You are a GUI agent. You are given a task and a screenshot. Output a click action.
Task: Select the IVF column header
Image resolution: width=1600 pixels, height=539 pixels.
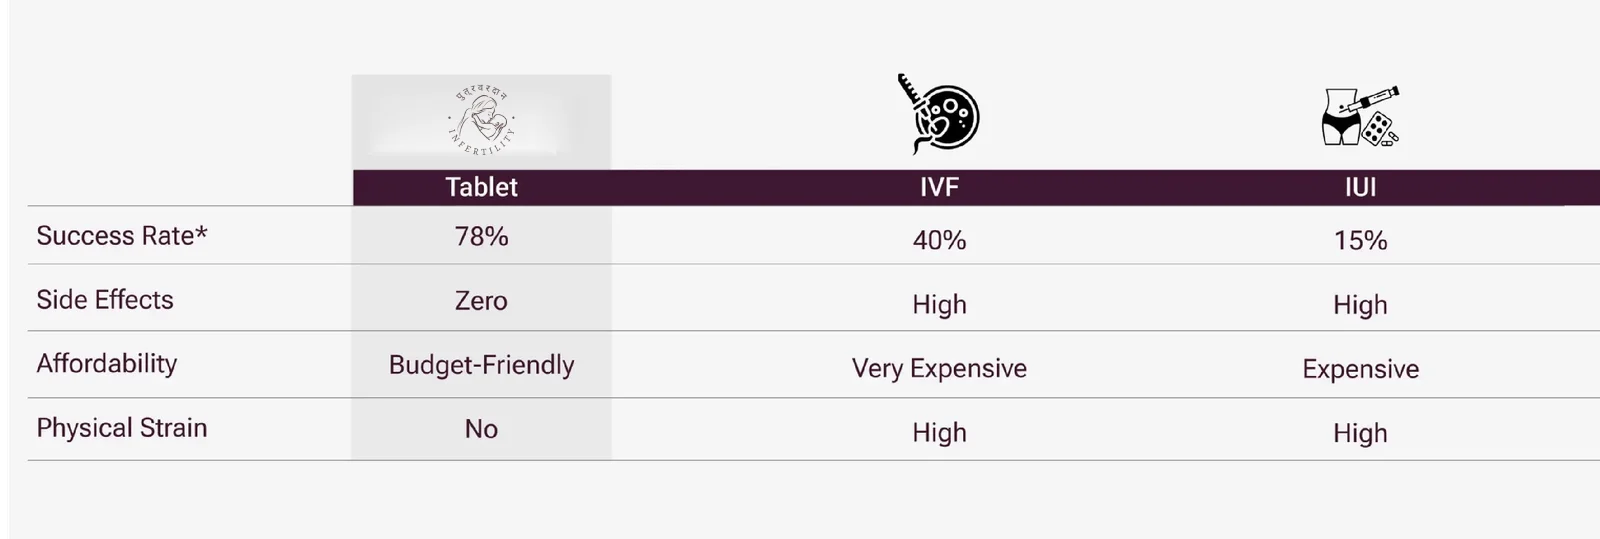pos(939,187)
